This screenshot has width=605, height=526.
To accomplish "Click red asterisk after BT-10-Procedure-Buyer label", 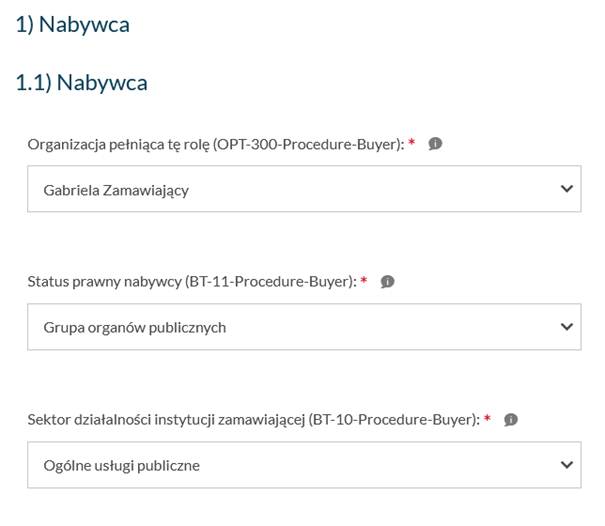I will [487, 419].
